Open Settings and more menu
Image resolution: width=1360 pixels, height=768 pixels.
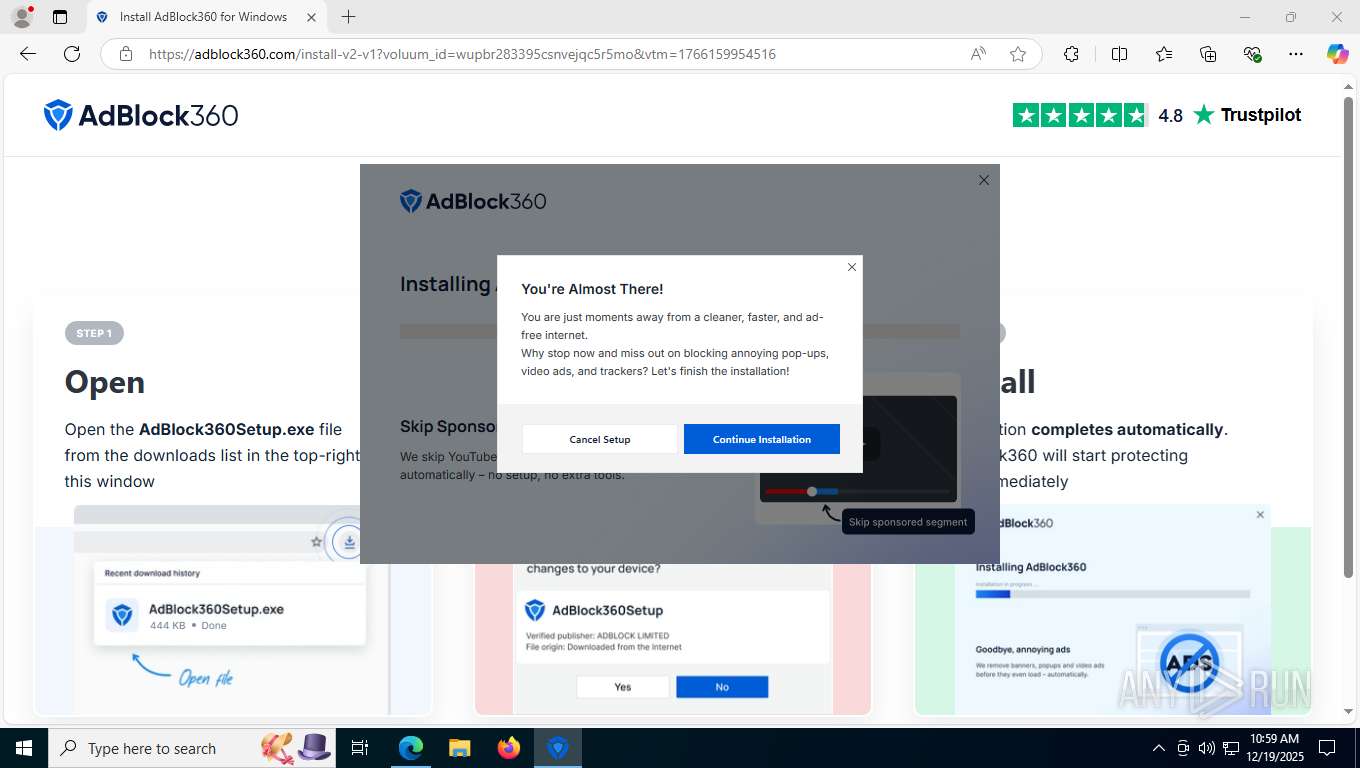coord(1296,54)
